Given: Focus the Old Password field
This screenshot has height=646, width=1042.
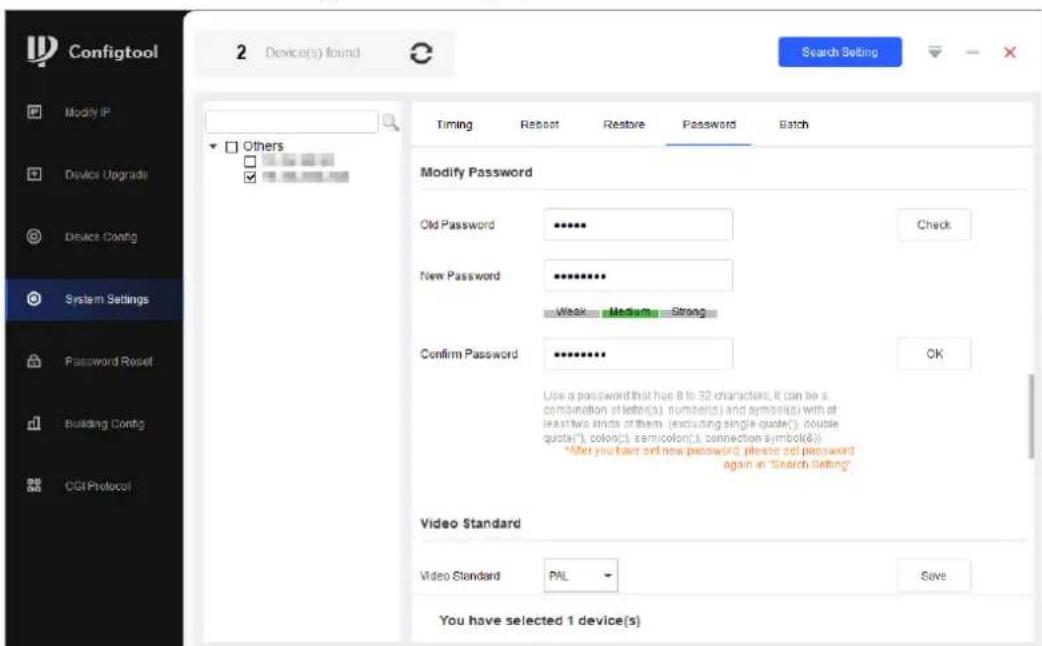Looking at the screenshot, I should coord(638,225).
